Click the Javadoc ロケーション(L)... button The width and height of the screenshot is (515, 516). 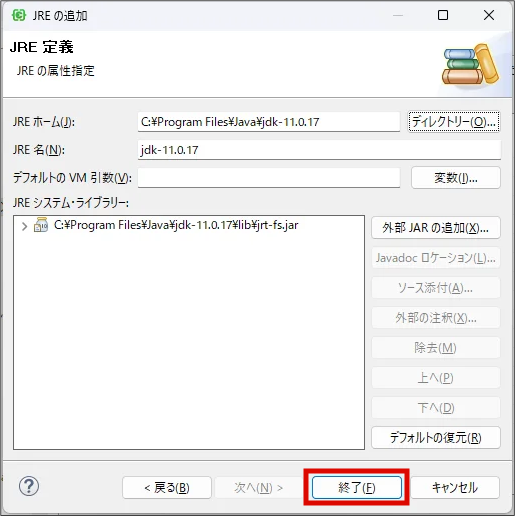coord(436,258)
